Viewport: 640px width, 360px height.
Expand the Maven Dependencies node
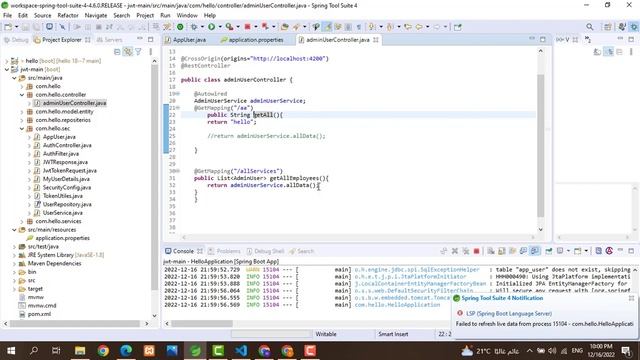[14, 264]
